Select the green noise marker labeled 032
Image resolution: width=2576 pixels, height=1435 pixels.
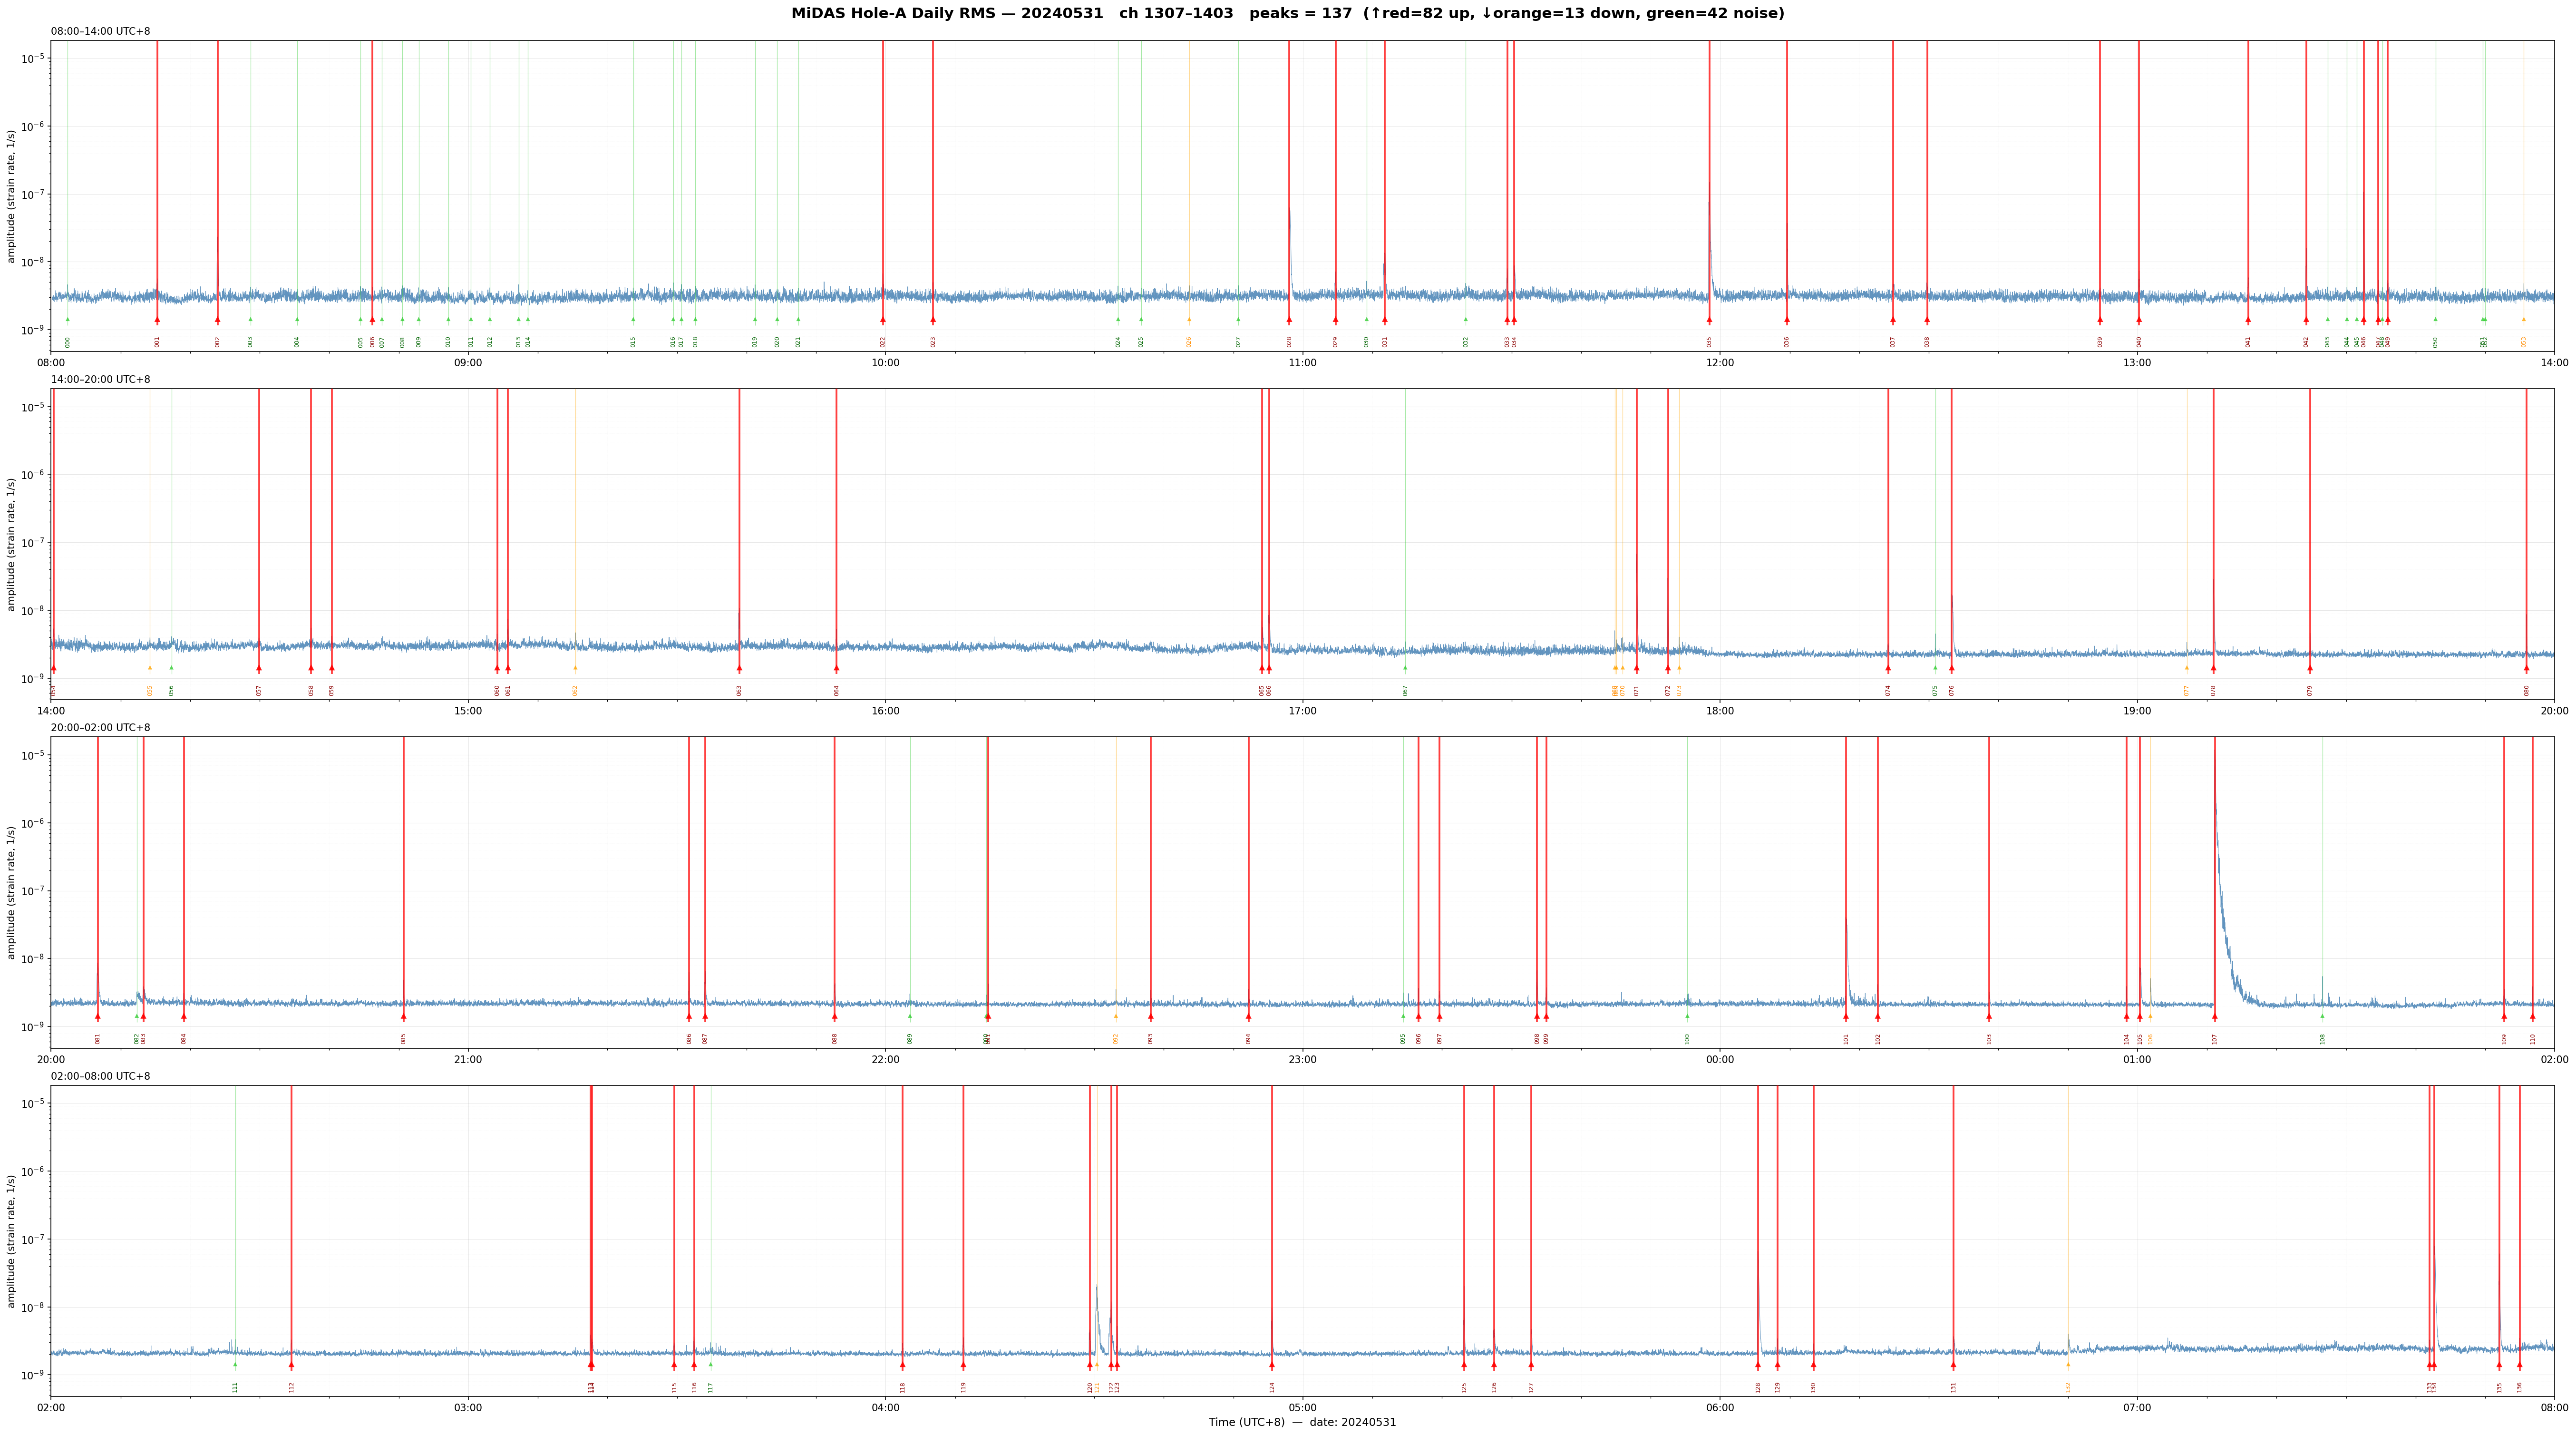click(1466, 320)
